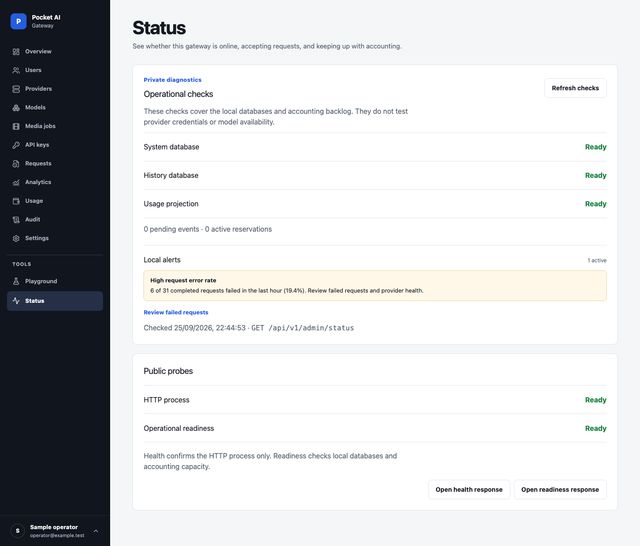This screenshot has height=546, width=640.
Task: Click History database row label
Action: point(171,175)
